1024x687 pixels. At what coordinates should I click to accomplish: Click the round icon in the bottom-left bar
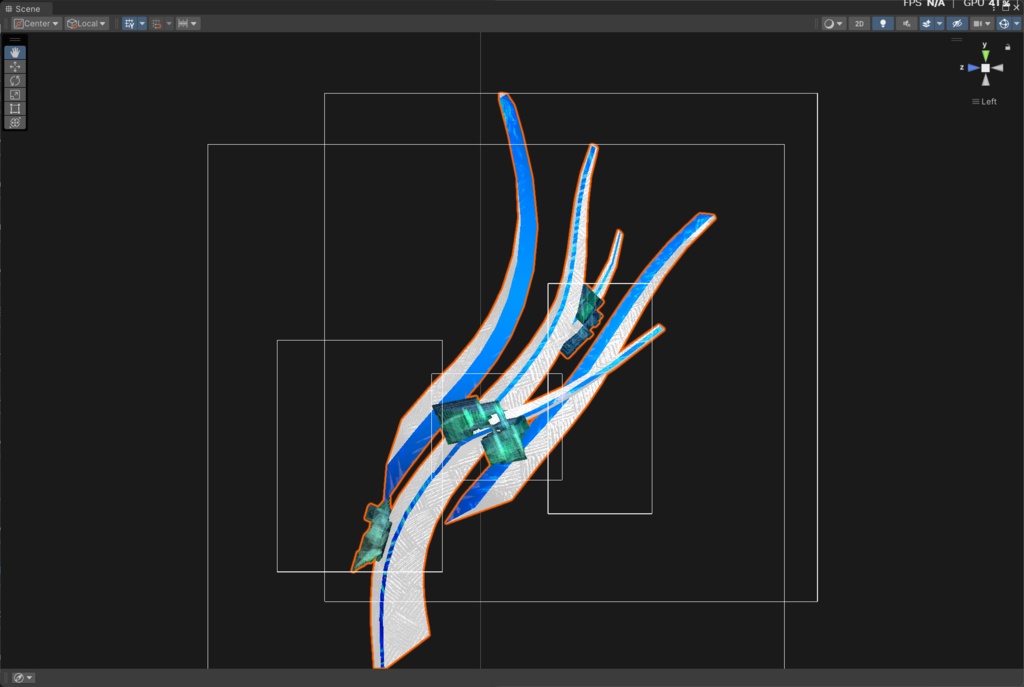(18, 678)
